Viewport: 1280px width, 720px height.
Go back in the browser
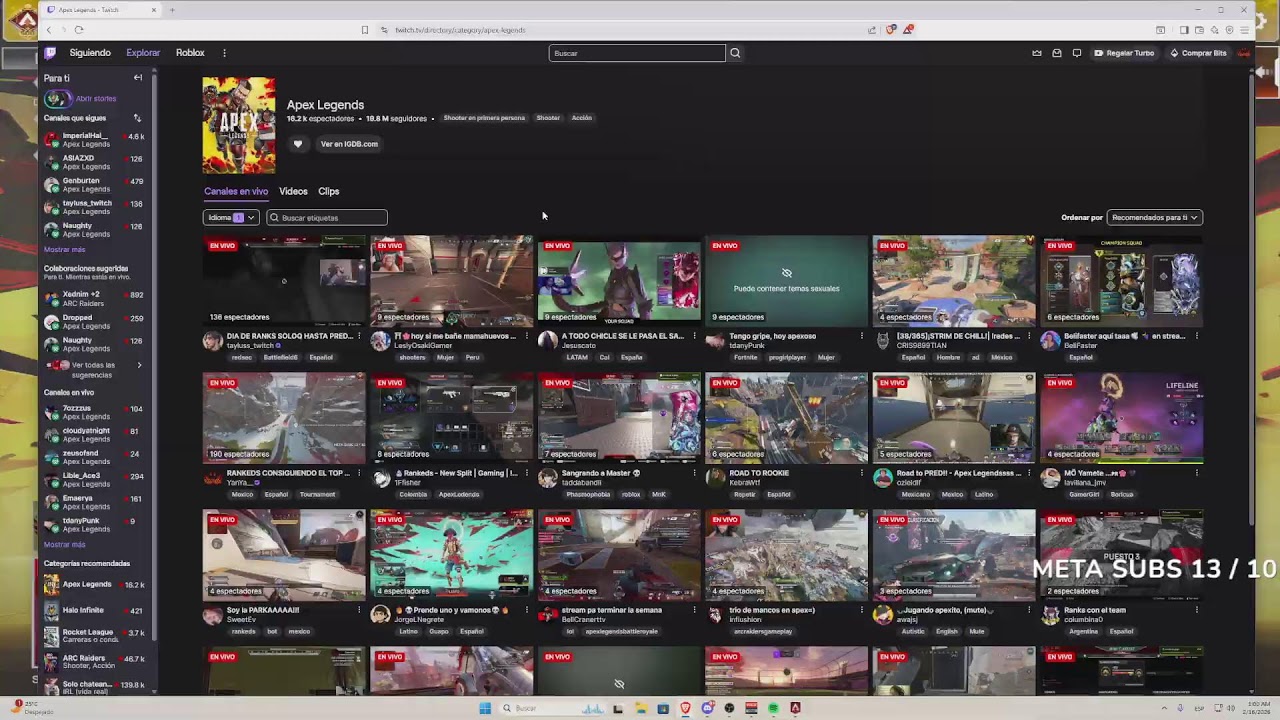tap(48, 30)
